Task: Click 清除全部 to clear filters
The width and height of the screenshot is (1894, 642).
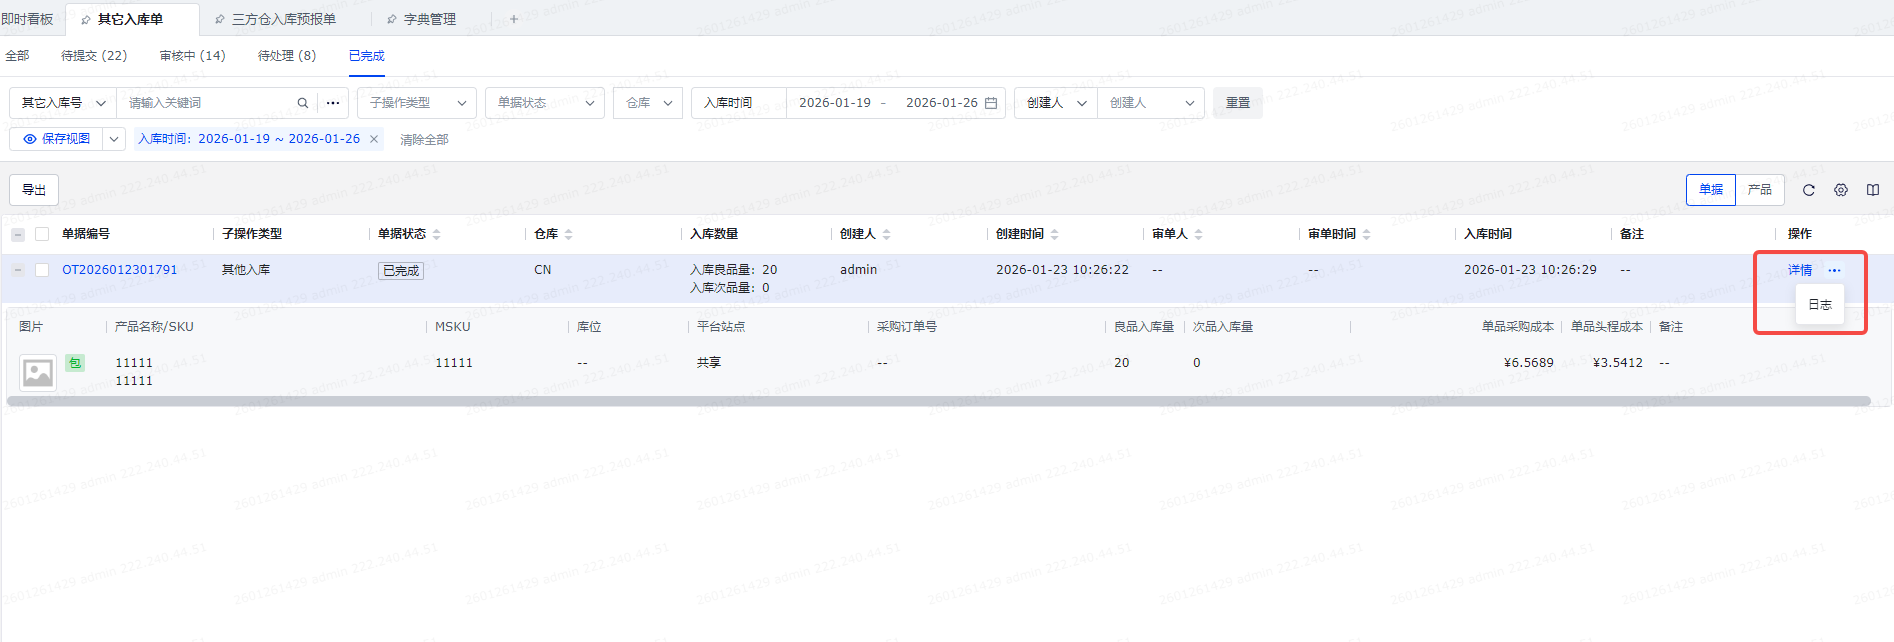Action: click(424, 140)
